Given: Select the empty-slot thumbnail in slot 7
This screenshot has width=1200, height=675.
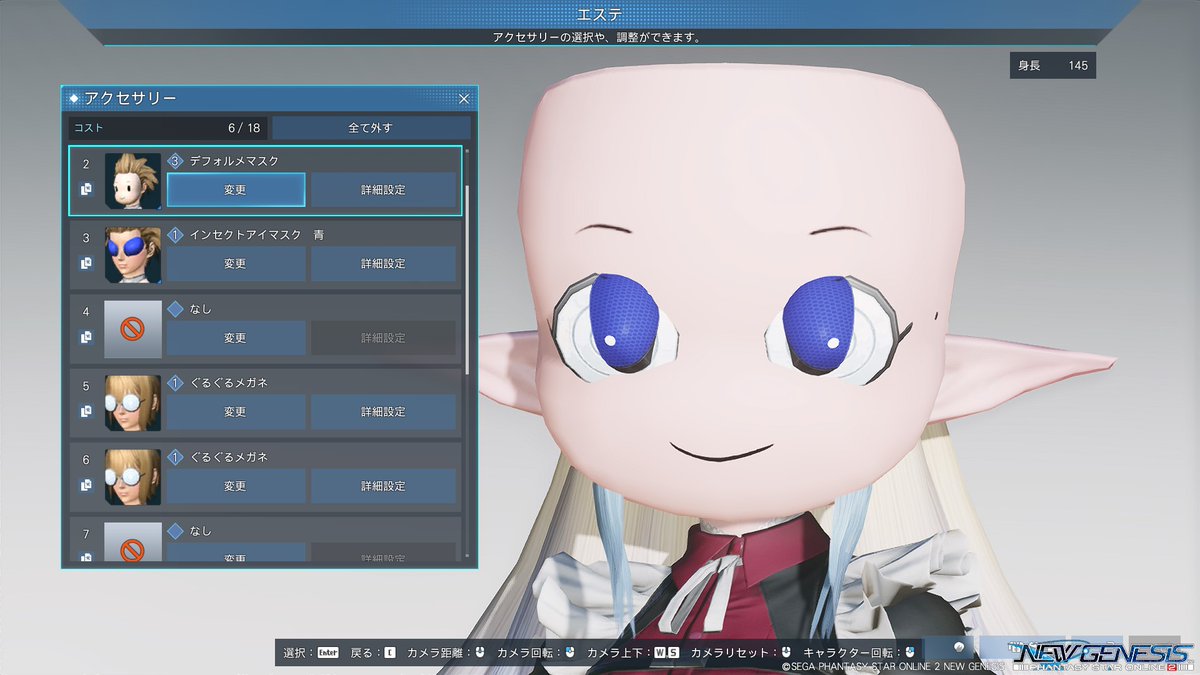Looking at the screenshot, I should [133, 541].
